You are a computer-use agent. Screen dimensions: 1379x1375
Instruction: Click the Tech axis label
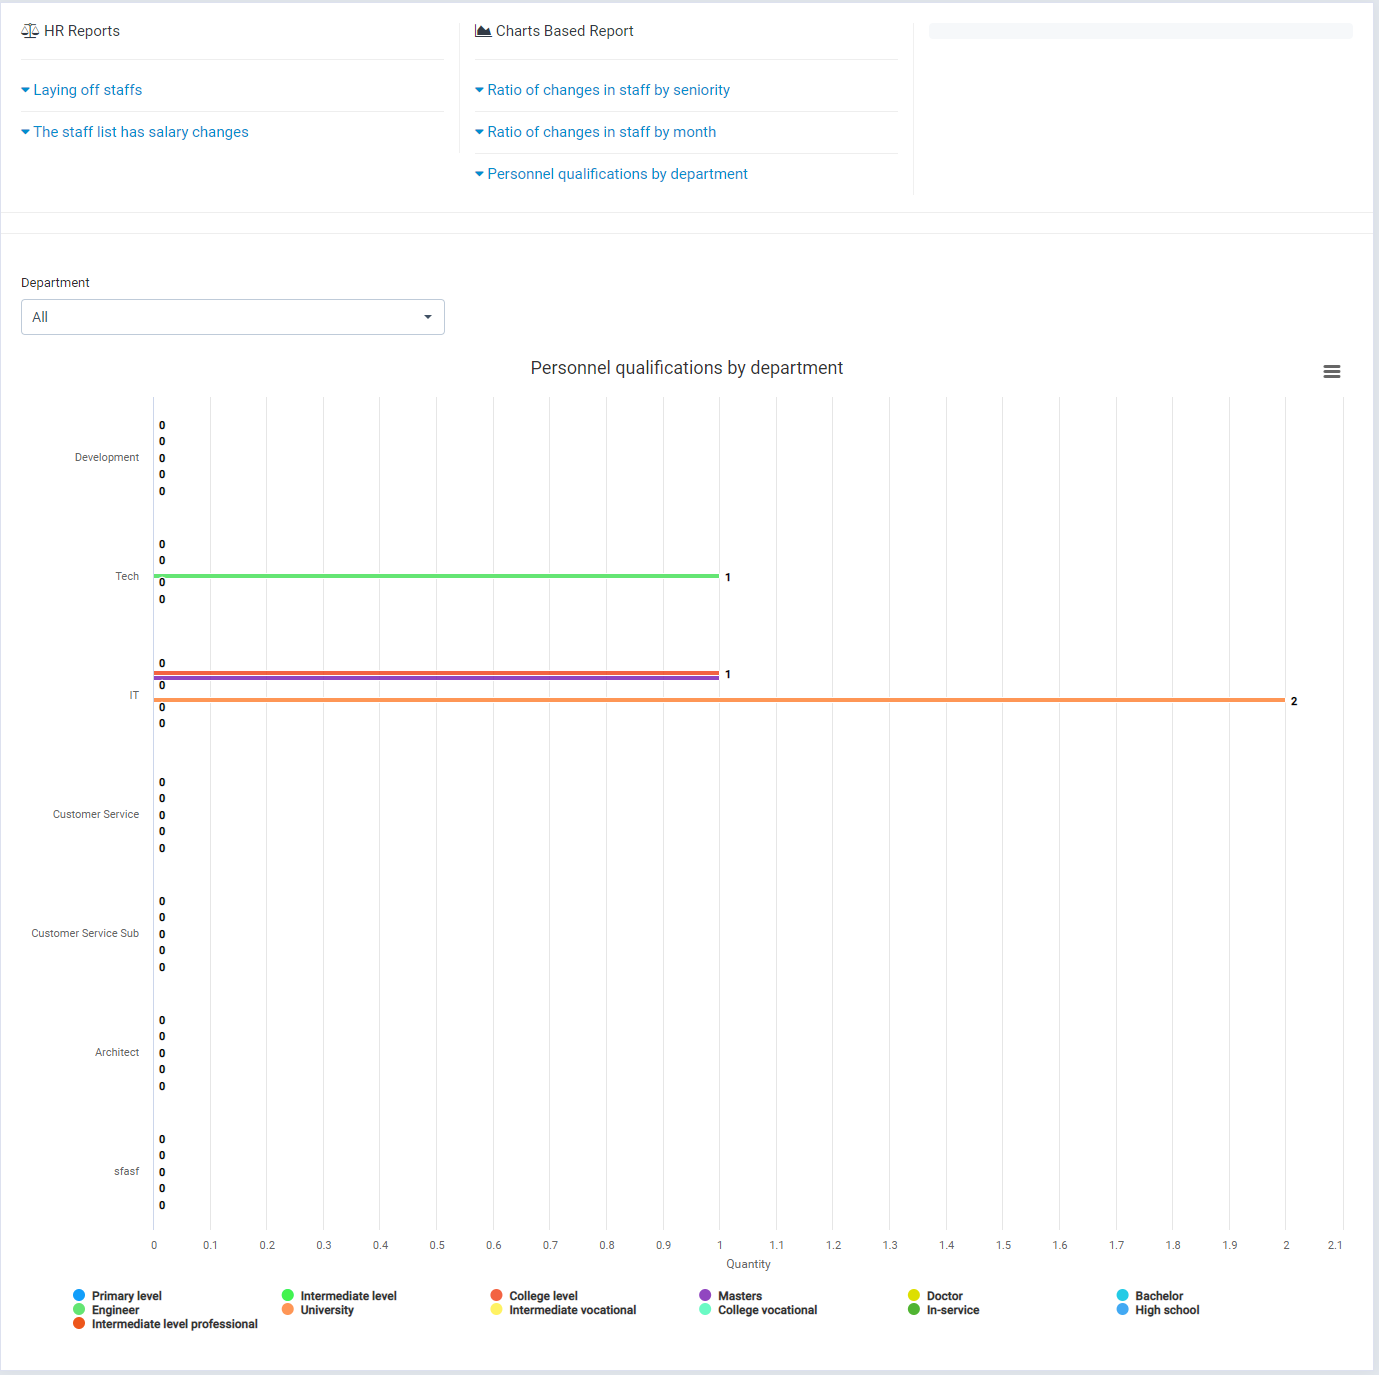point(127,576)
